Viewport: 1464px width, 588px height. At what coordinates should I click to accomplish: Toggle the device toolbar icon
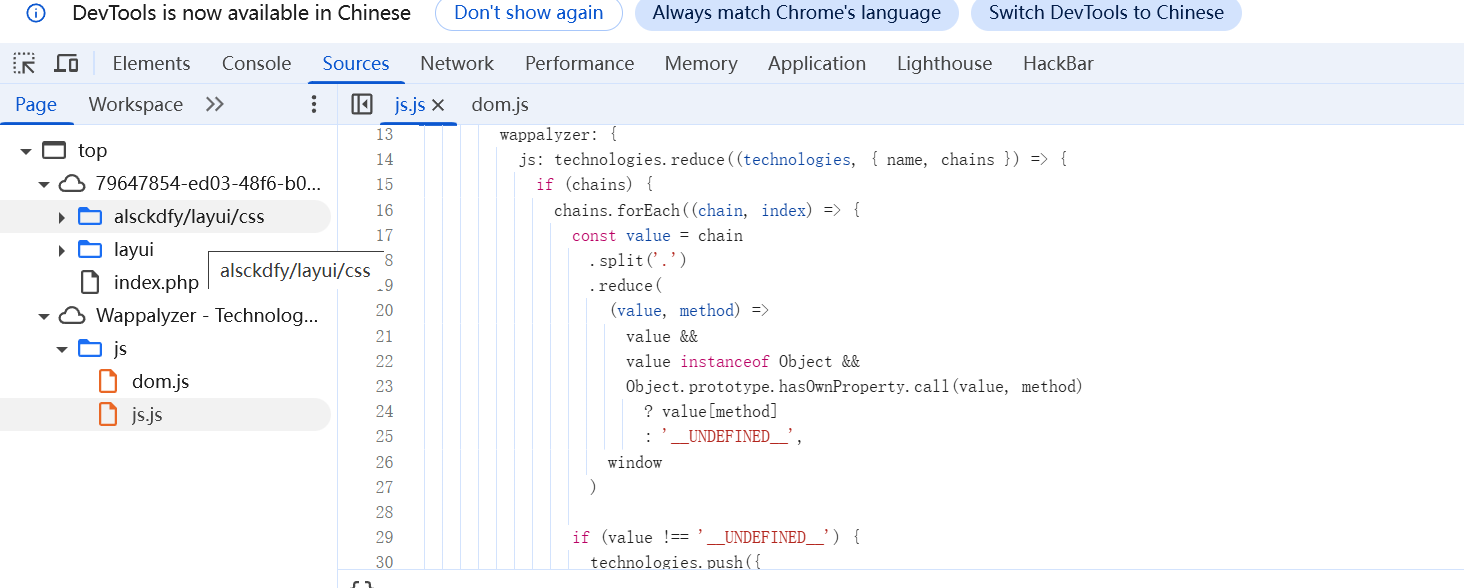tap(66, 64)
